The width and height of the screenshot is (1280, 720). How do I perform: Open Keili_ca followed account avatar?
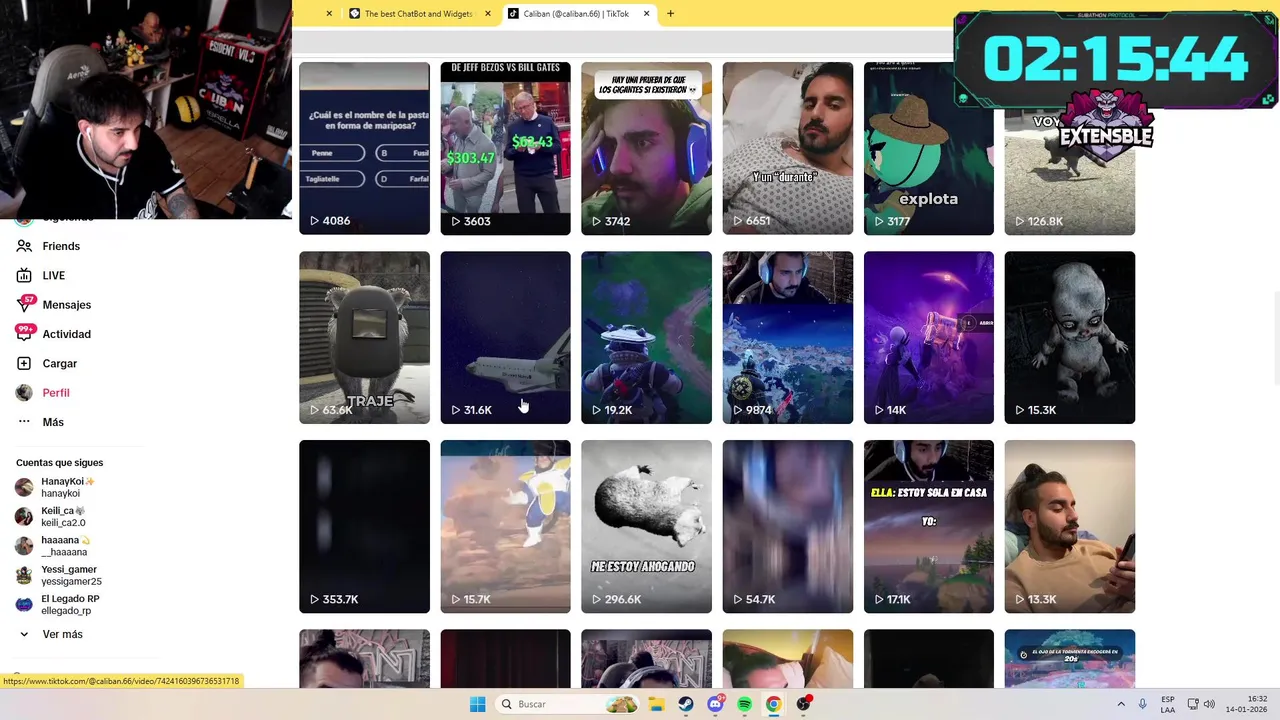coord(24,516)
